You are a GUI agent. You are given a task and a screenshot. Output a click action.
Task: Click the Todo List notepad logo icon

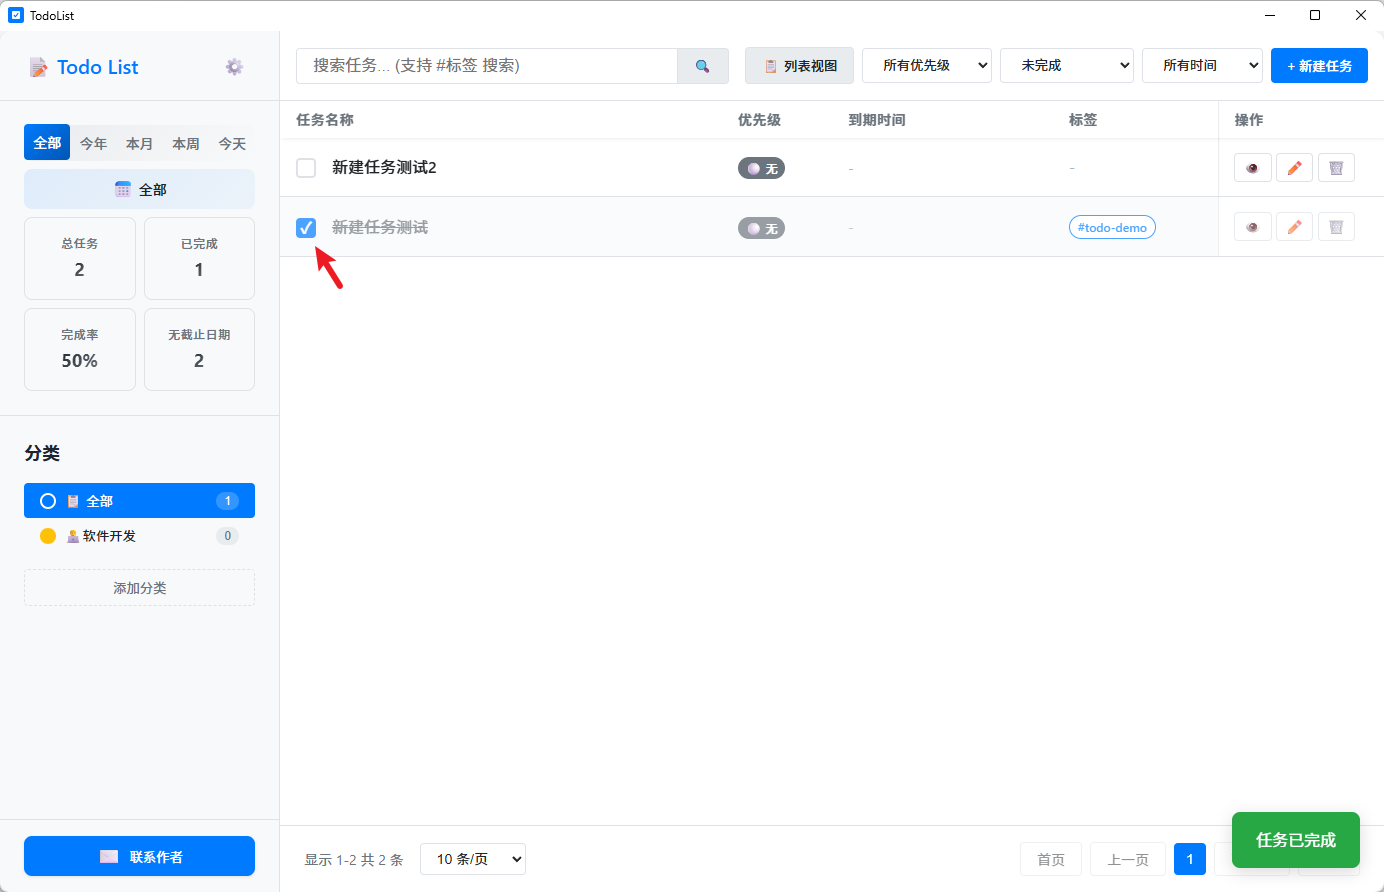pyautogui.click(x=39, y=67)
